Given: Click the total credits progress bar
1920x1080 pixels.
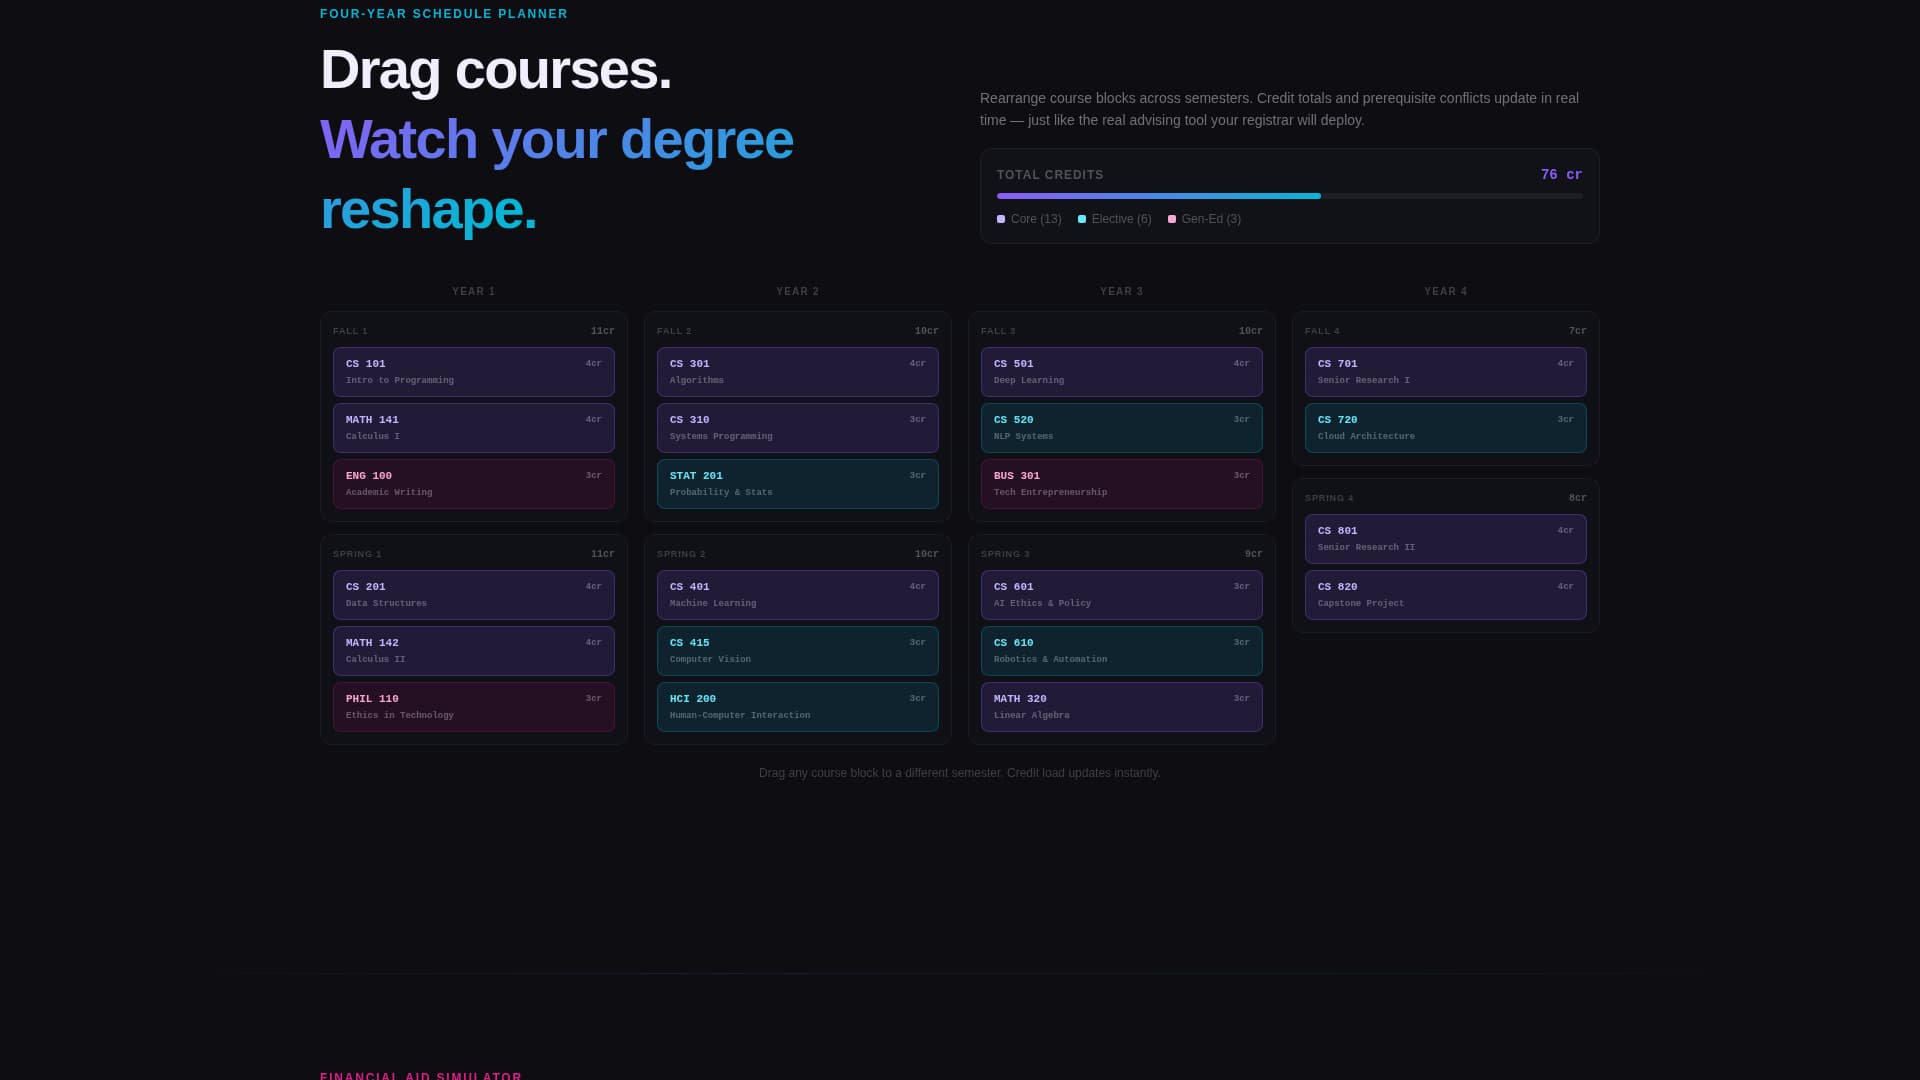Looking at the screenshot, I should [1289, 196].
